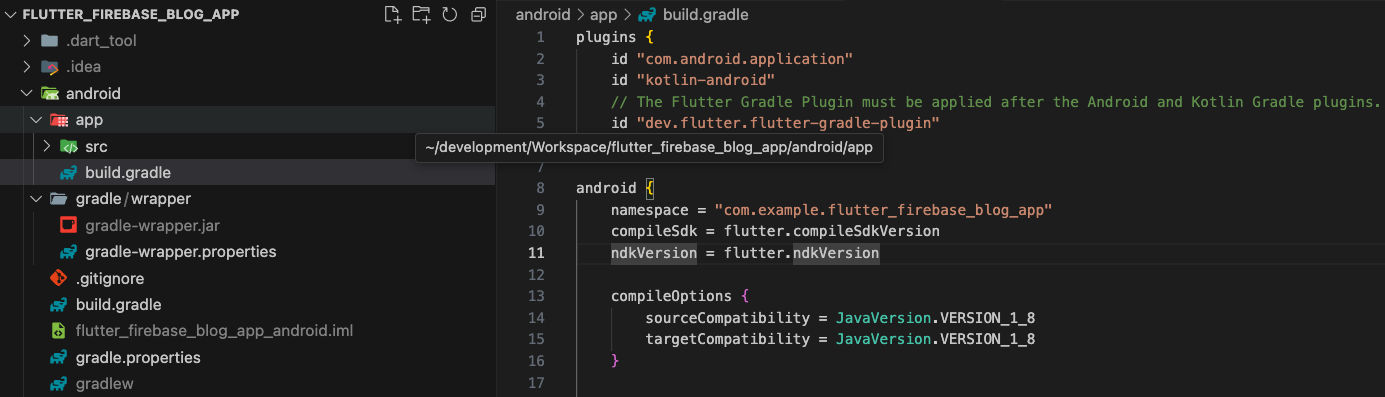The image size is (1385, 397).
Task: Click the git icon beside .gitignore
Action: pyautogui.click(x=58, y=278)
